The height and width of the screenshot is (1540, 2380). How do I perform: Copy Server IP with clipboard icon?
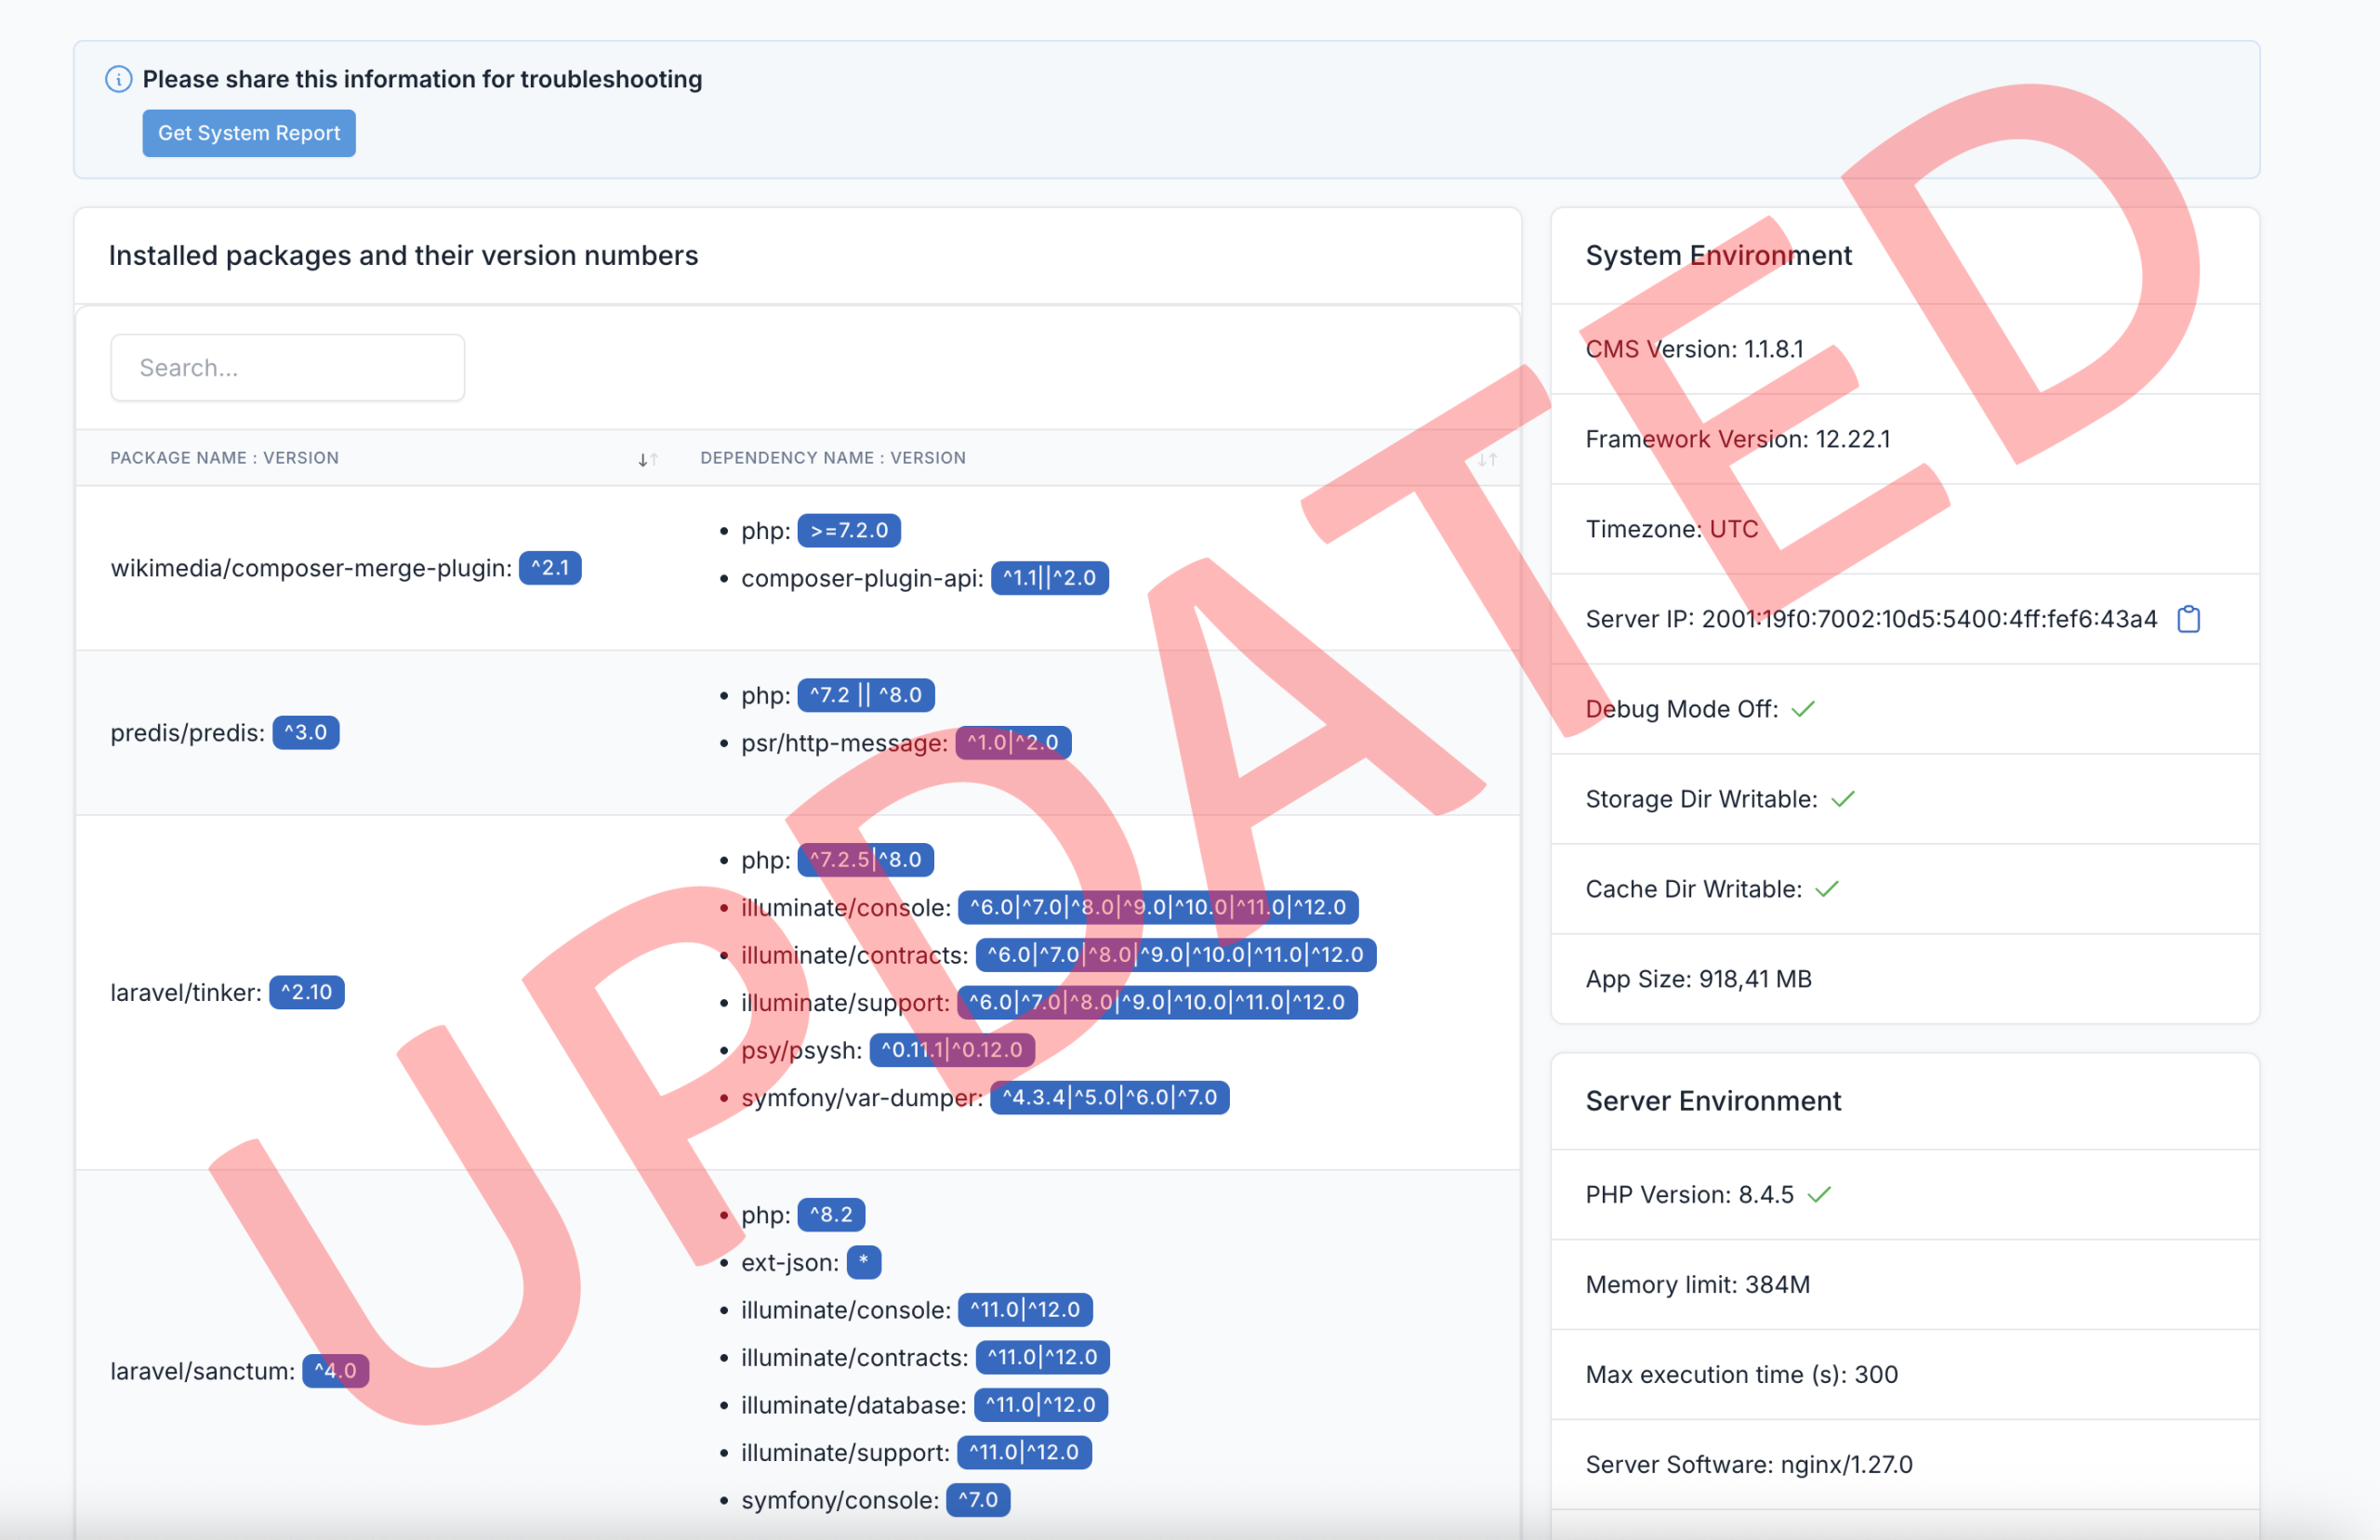pos(2189,619)
